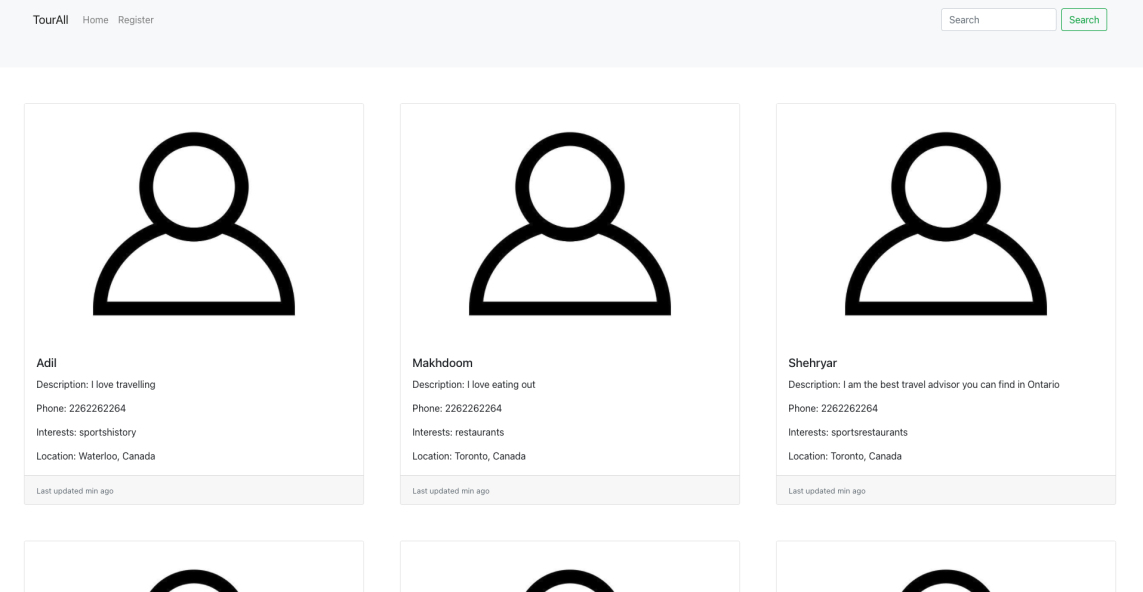Click Makhdoom's phone number line
This screenshot has height=592, width=1143.
pyautogui.click(x=457, y=408)
